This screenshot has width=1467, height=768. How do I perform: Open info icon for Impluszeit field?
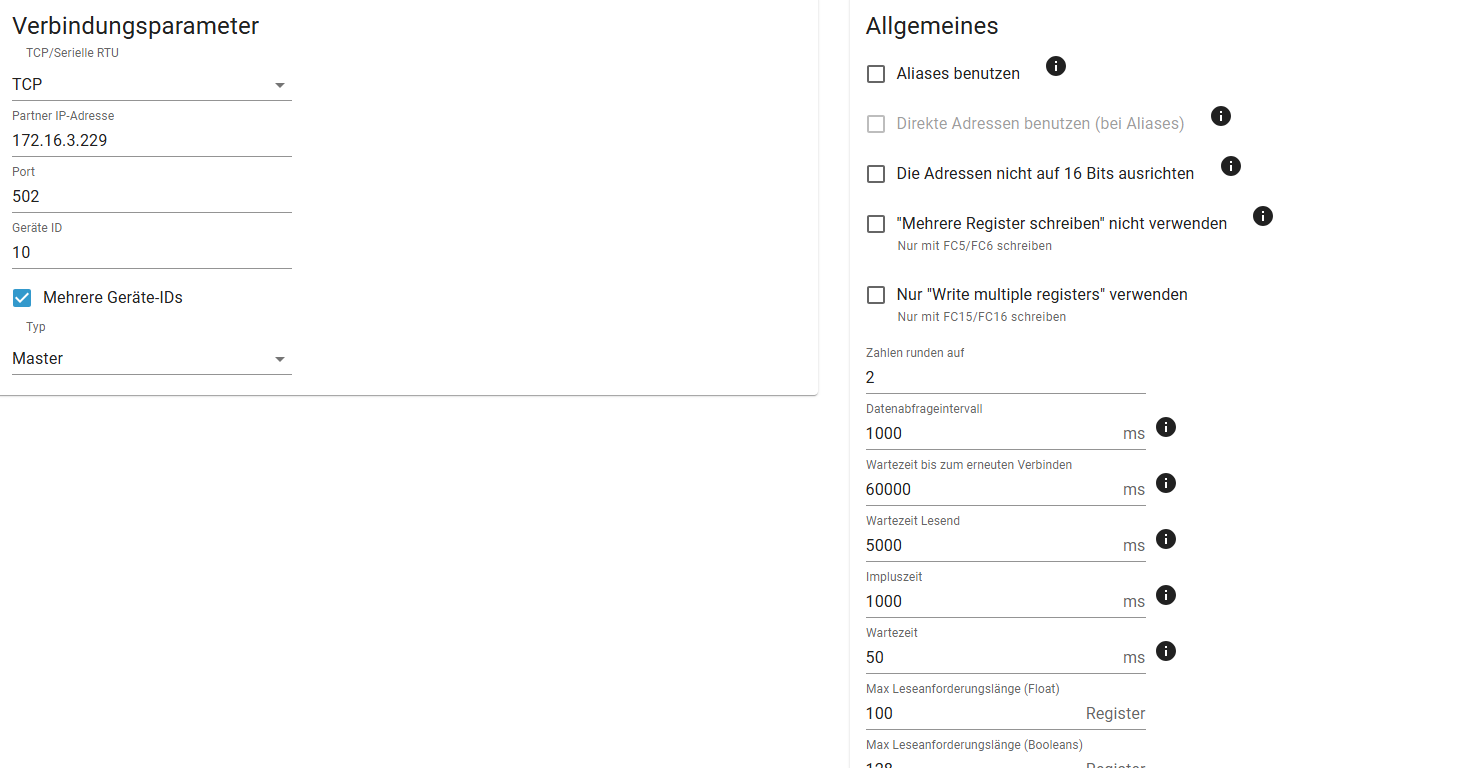click(1165, 595)
